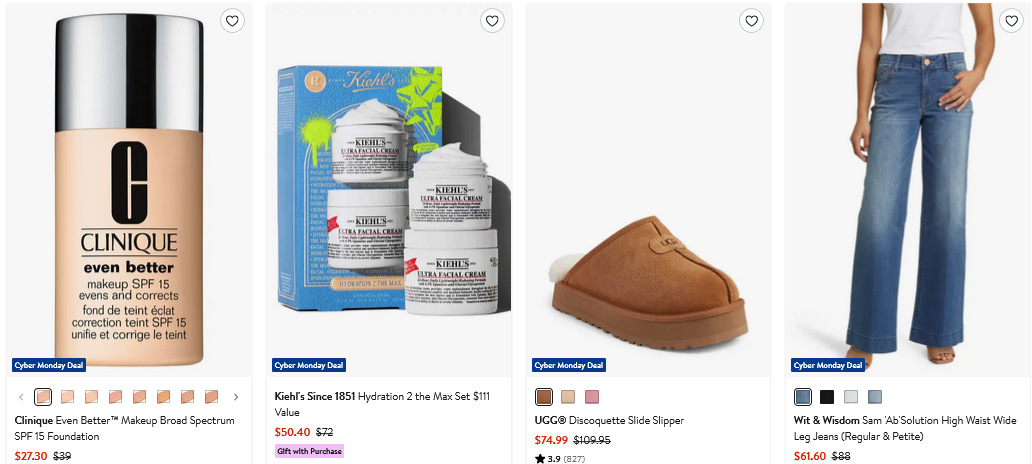Viewport: 1032px width, 464px height.
Task: Choose the beige UGG slipper color
Action: (x=568, y=397)
